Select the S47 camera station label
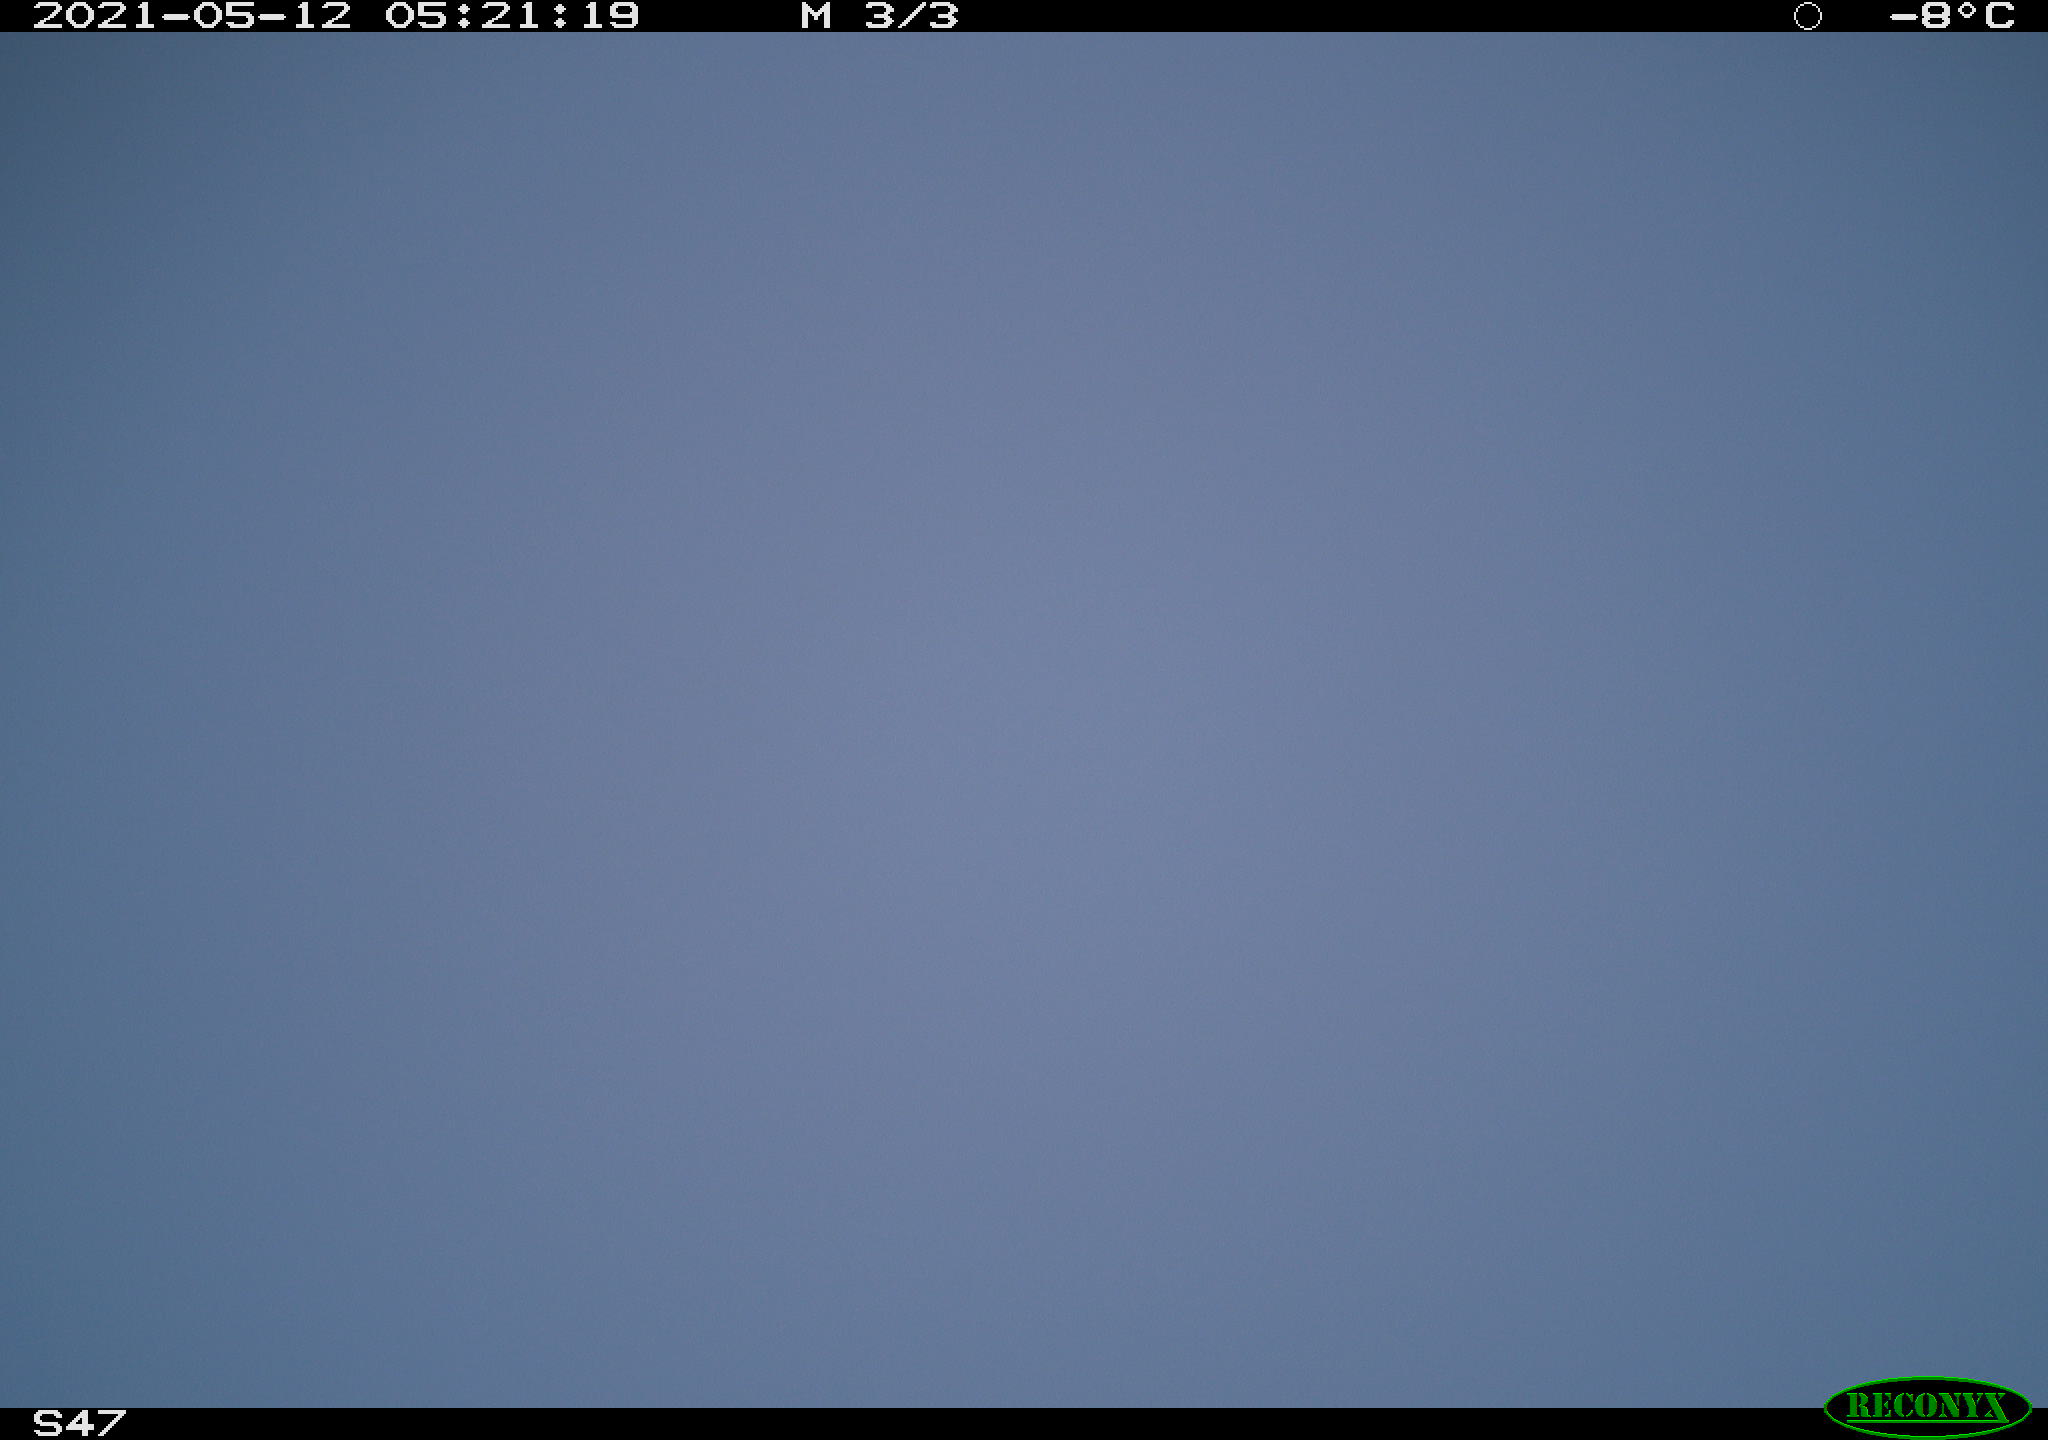This screenshot has width=2048, height=1440. 79,1423
